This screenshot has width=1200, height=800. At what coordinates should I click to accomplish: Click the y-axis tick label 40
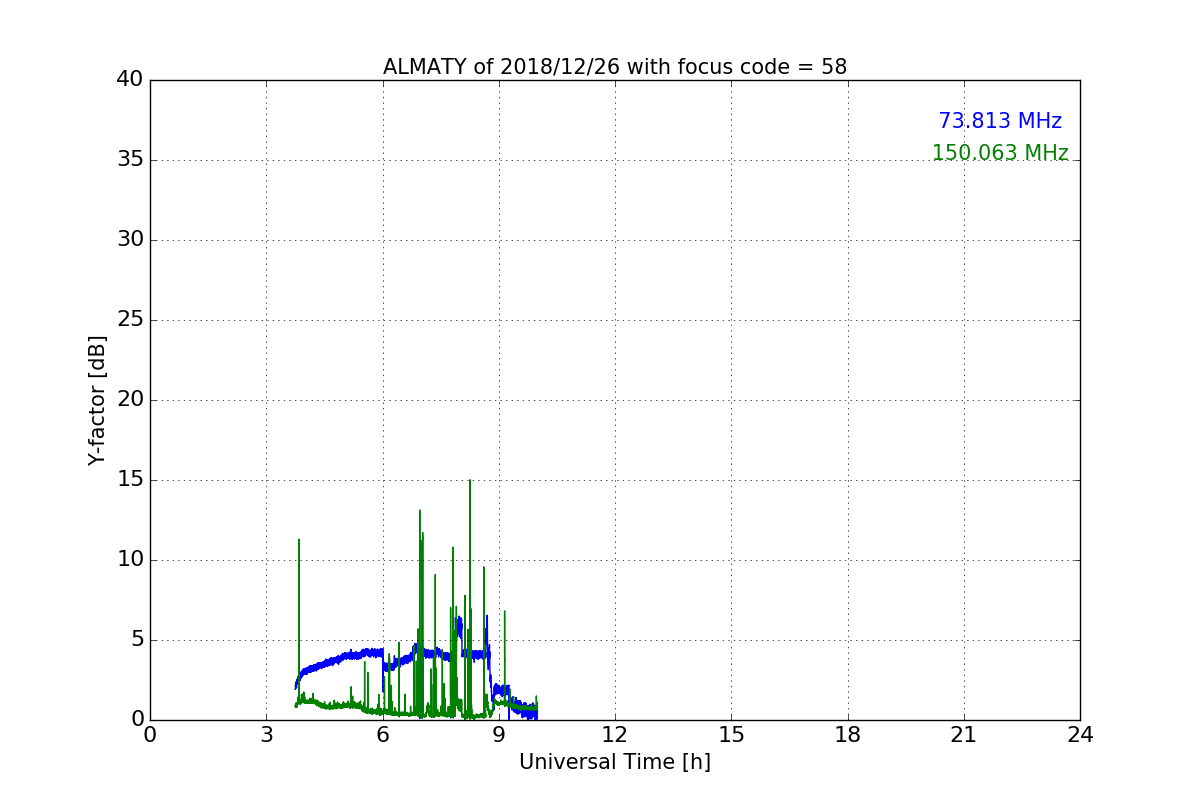[x=130, y=80]
